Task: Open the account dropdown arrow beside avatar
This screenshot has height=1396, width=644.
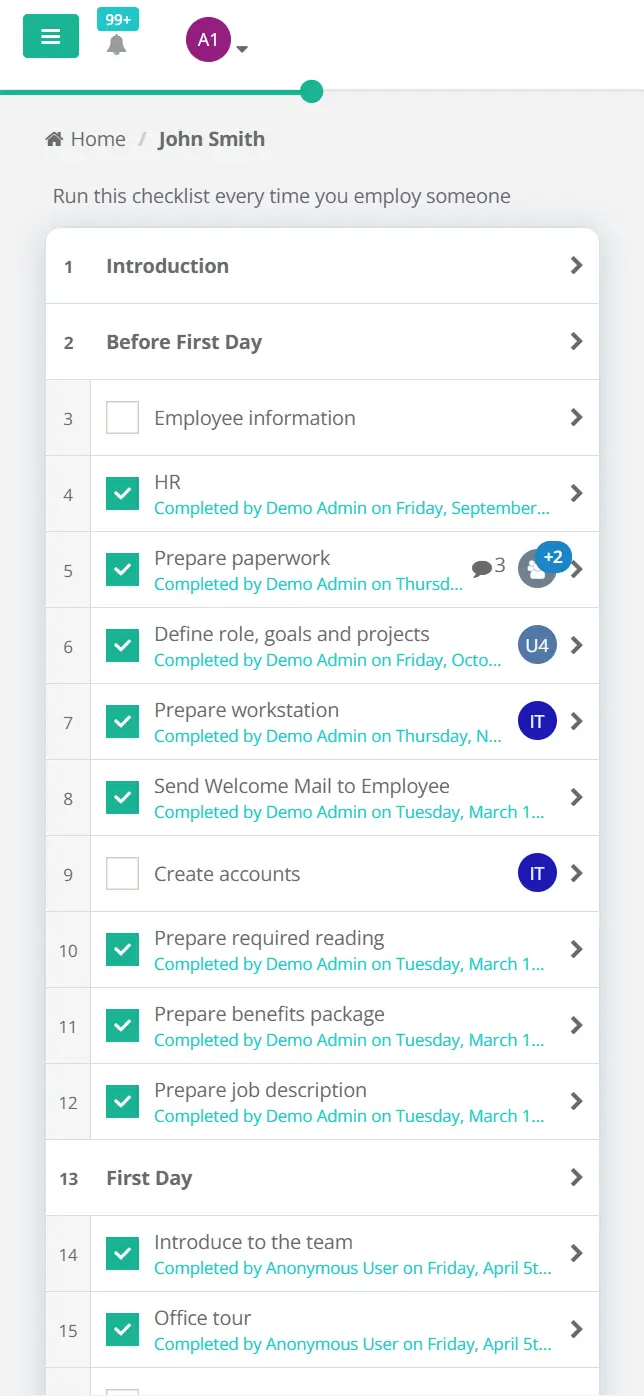Action: click(241, 47)
